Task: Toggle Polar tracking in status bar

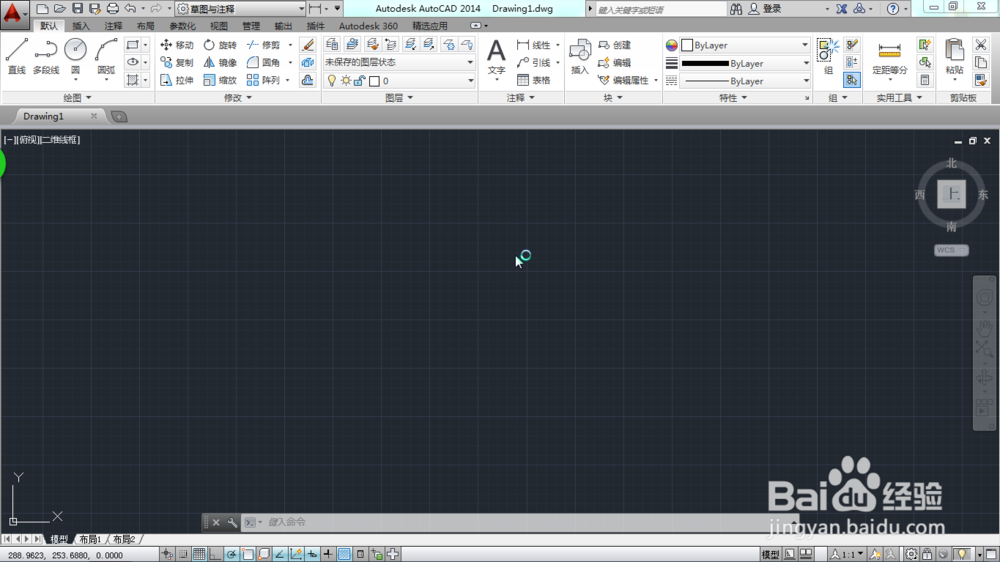Action: (231, 554)
